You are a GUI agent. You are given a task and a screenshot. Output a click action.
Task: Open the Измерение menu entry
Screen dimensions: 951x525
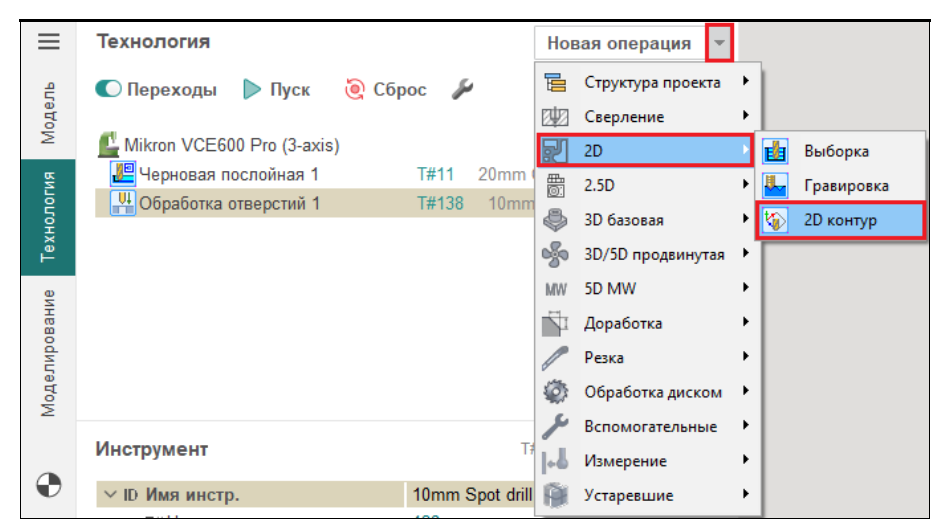pos(625,461)
